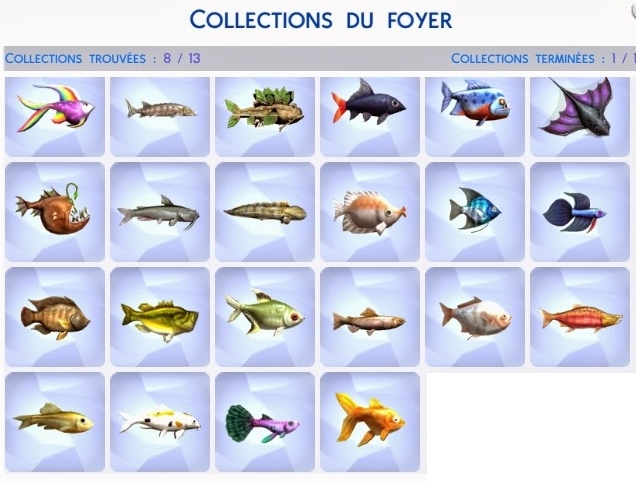Choose the dark shark with red tail
Screen dimensions: 636x482
tap(370, 116)
